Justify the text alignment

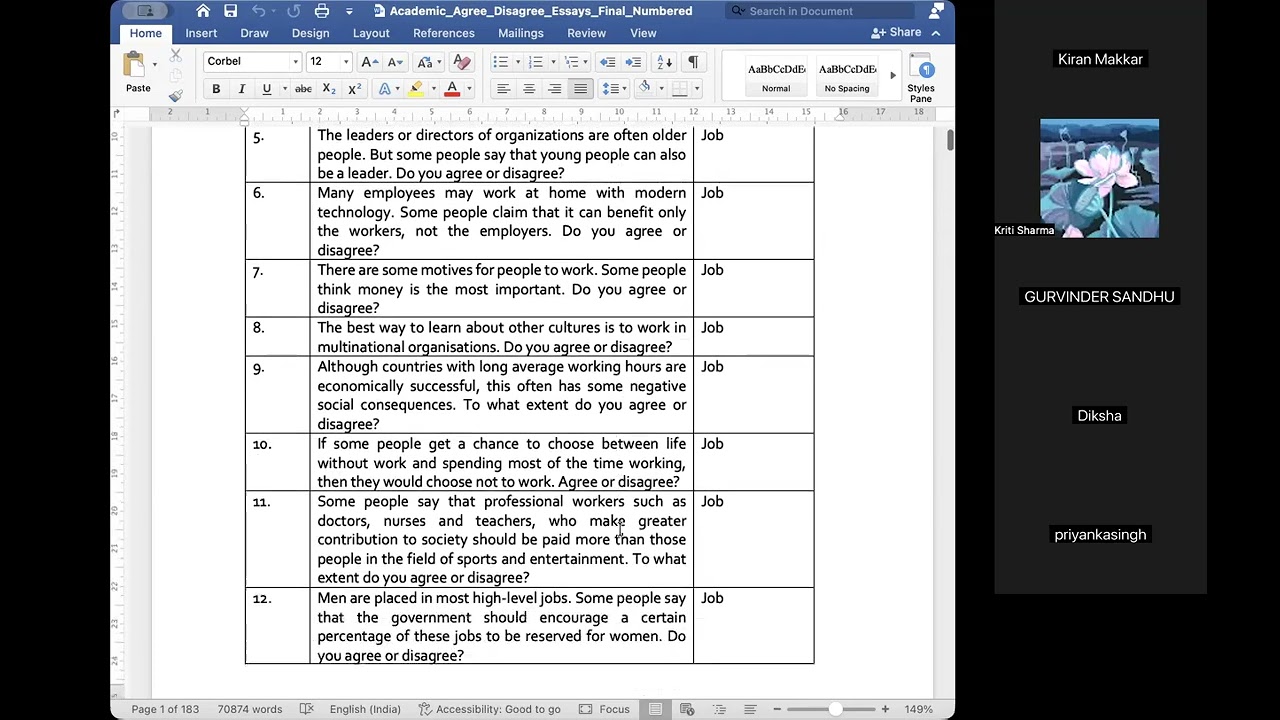(x=580, y=89)
